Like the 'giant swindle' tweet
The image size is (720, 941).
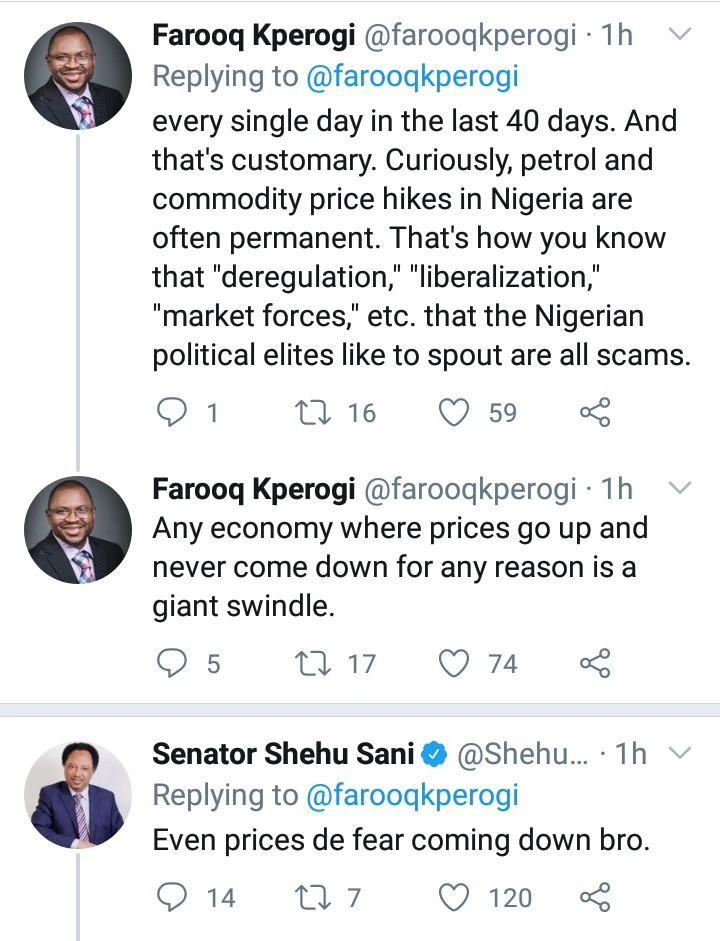[x=455, y=662]
